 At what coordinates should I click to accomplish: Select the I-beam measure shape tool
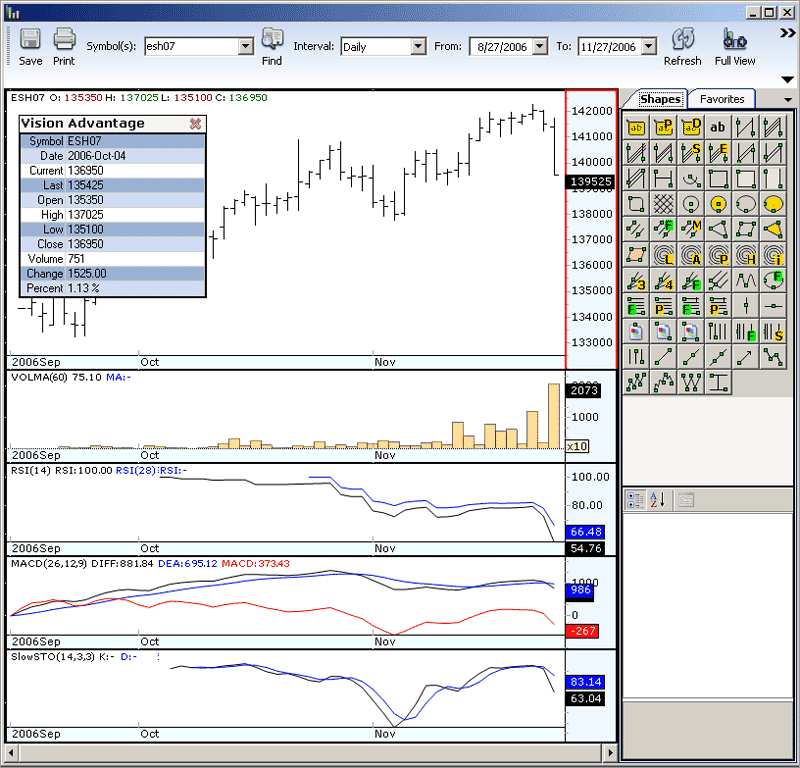click(x=718, y=383)
